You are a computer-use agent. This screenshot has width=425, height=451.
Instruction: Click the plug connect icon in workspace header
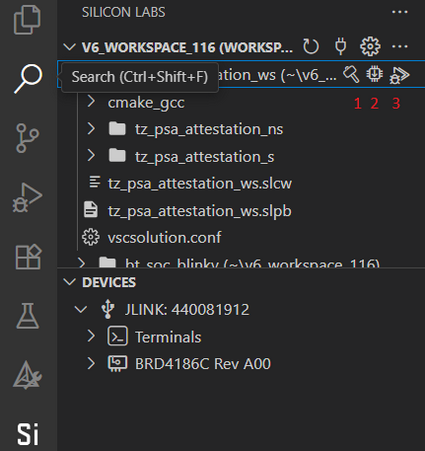(340, 46)
